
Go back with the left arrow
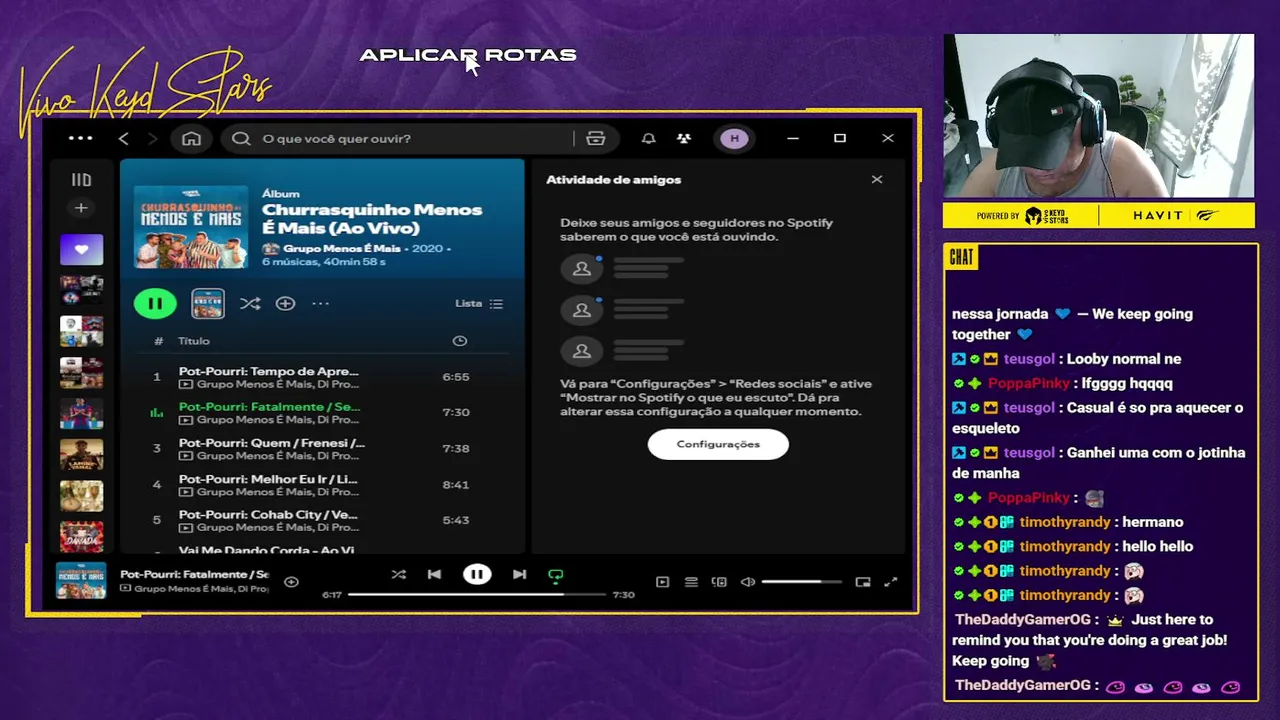[123, 139]
